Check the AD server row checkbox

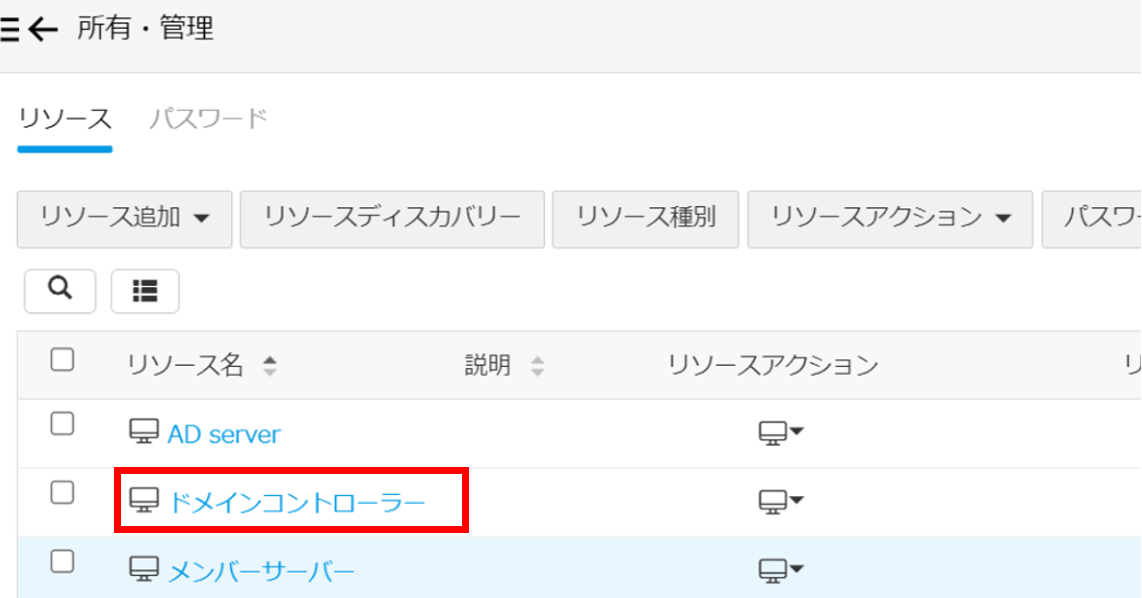pyautogui.click(x=62, y=424)
